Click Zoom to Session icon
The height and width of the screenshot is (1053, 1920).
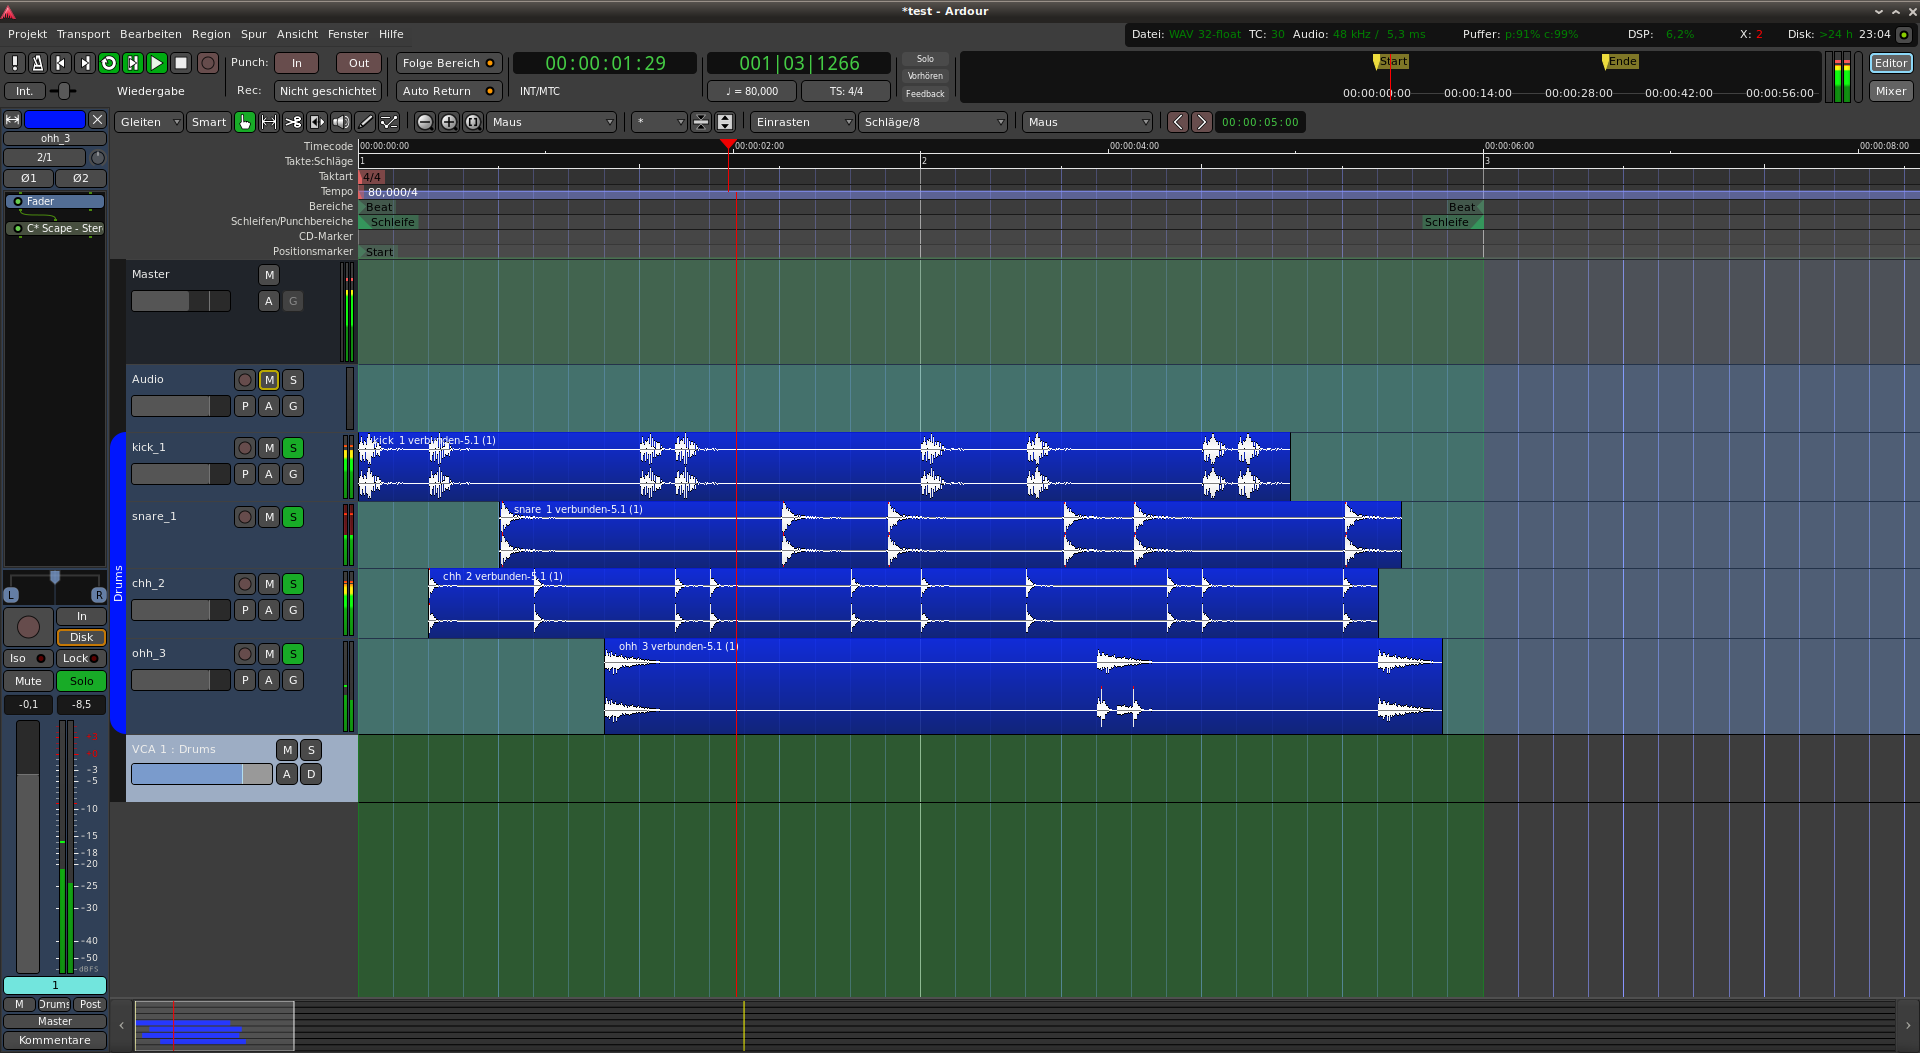click(473, 122)
